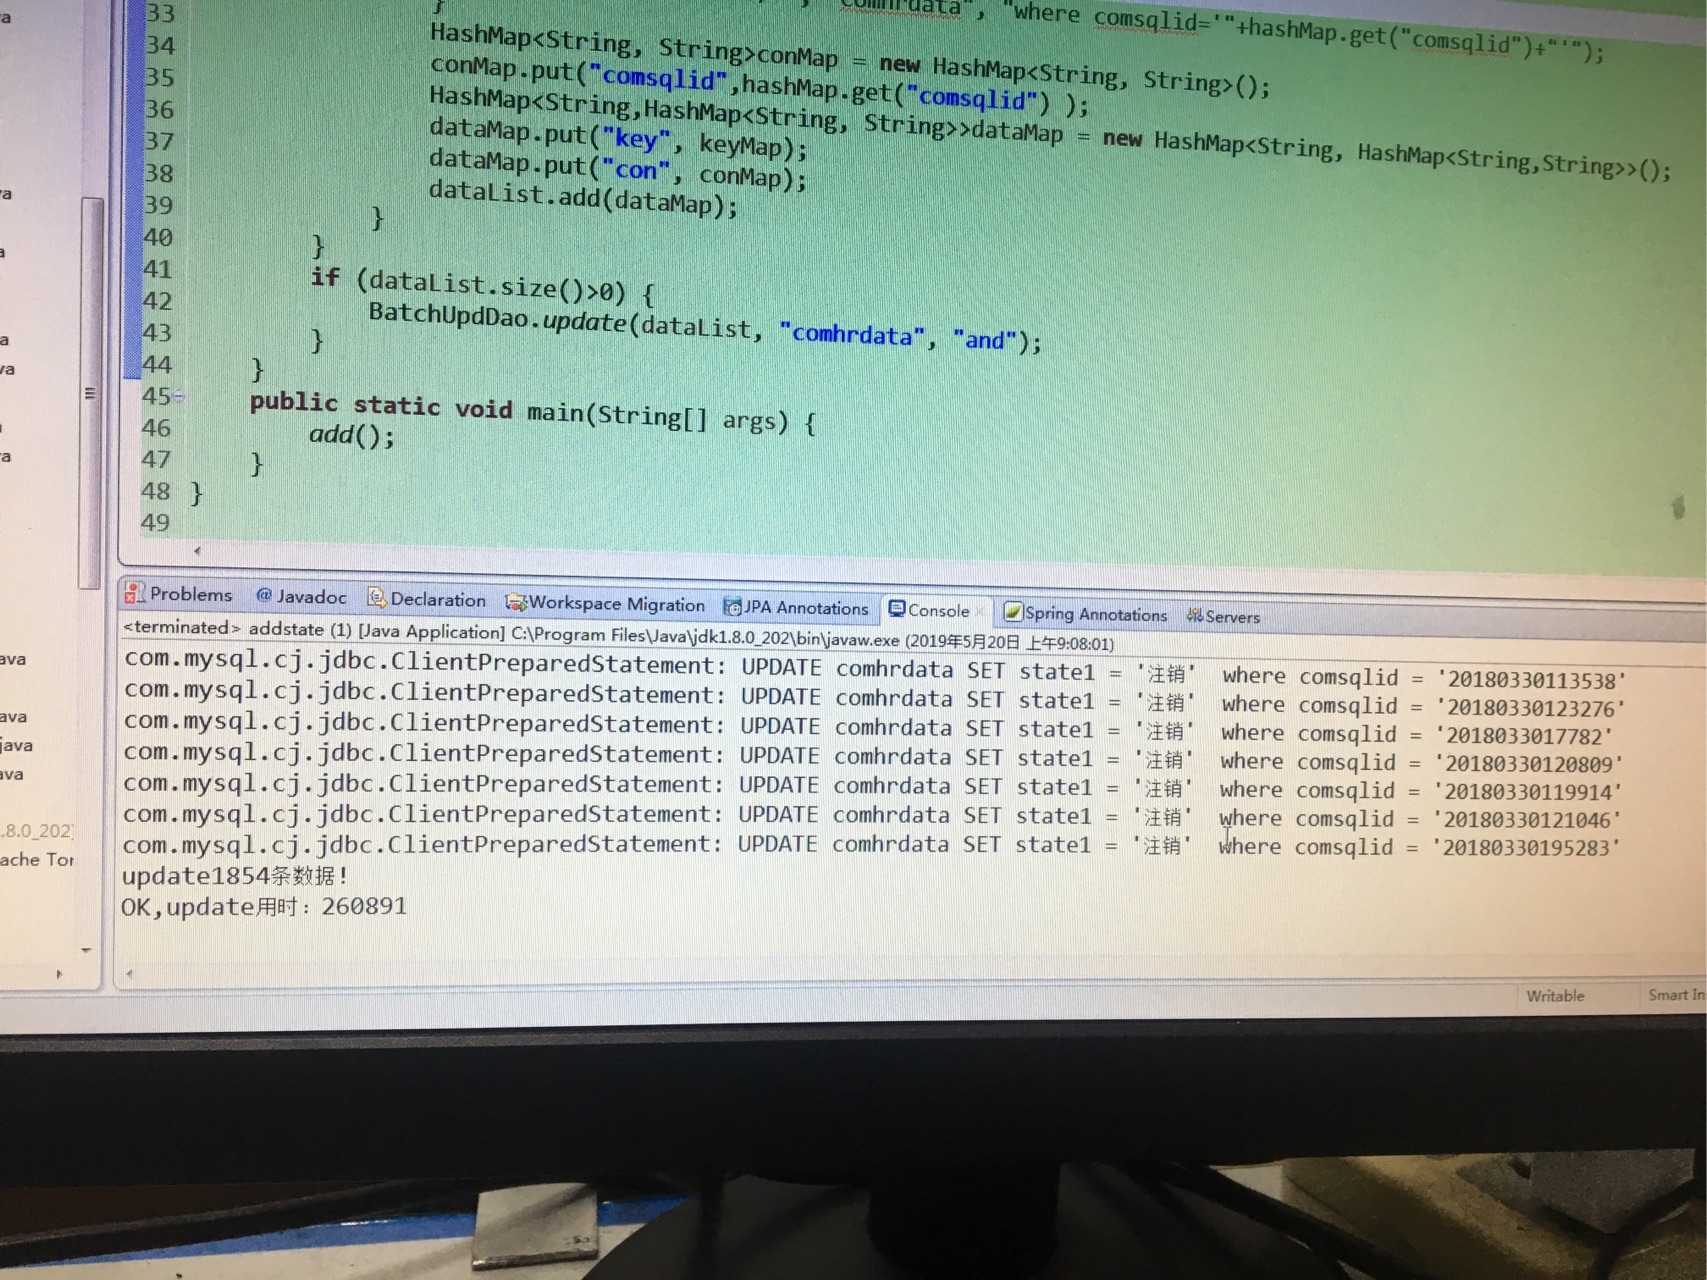This screenshot has height=1280, width=1707.
Task: Click the Writable status bar entry
Action: (x=1555, y=995)
